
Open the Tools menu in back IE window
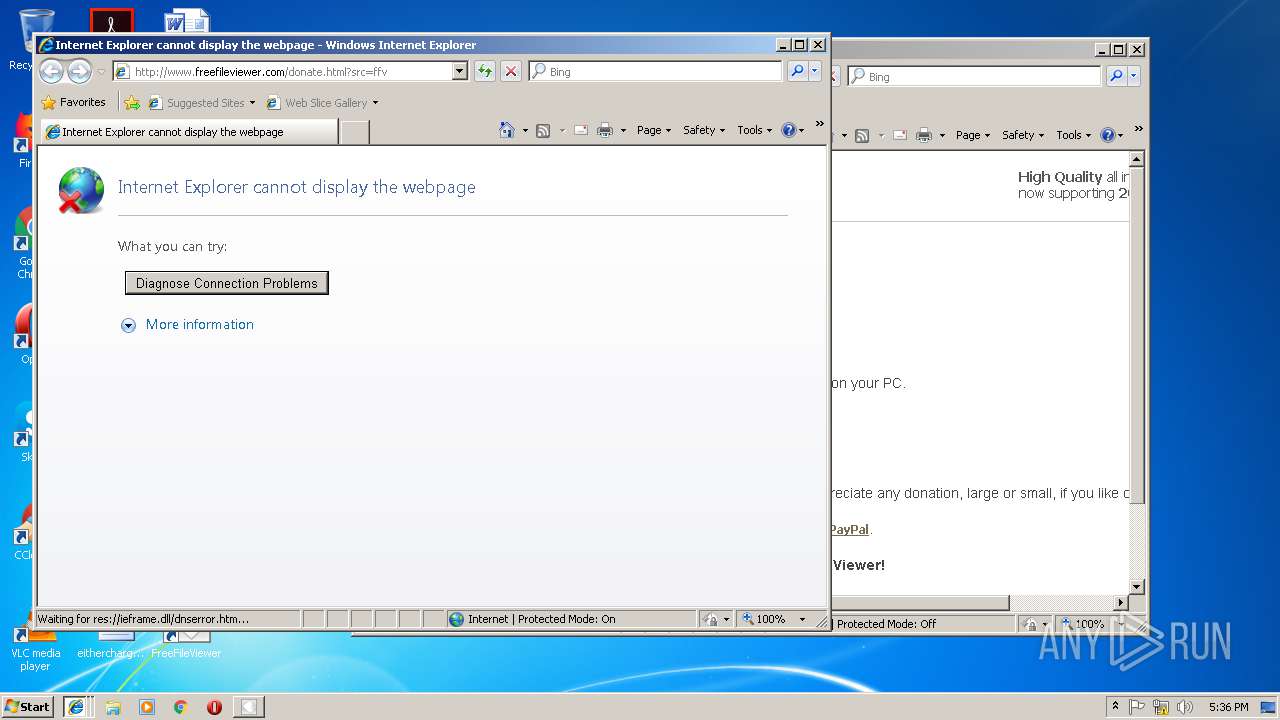pos(1074,135)
